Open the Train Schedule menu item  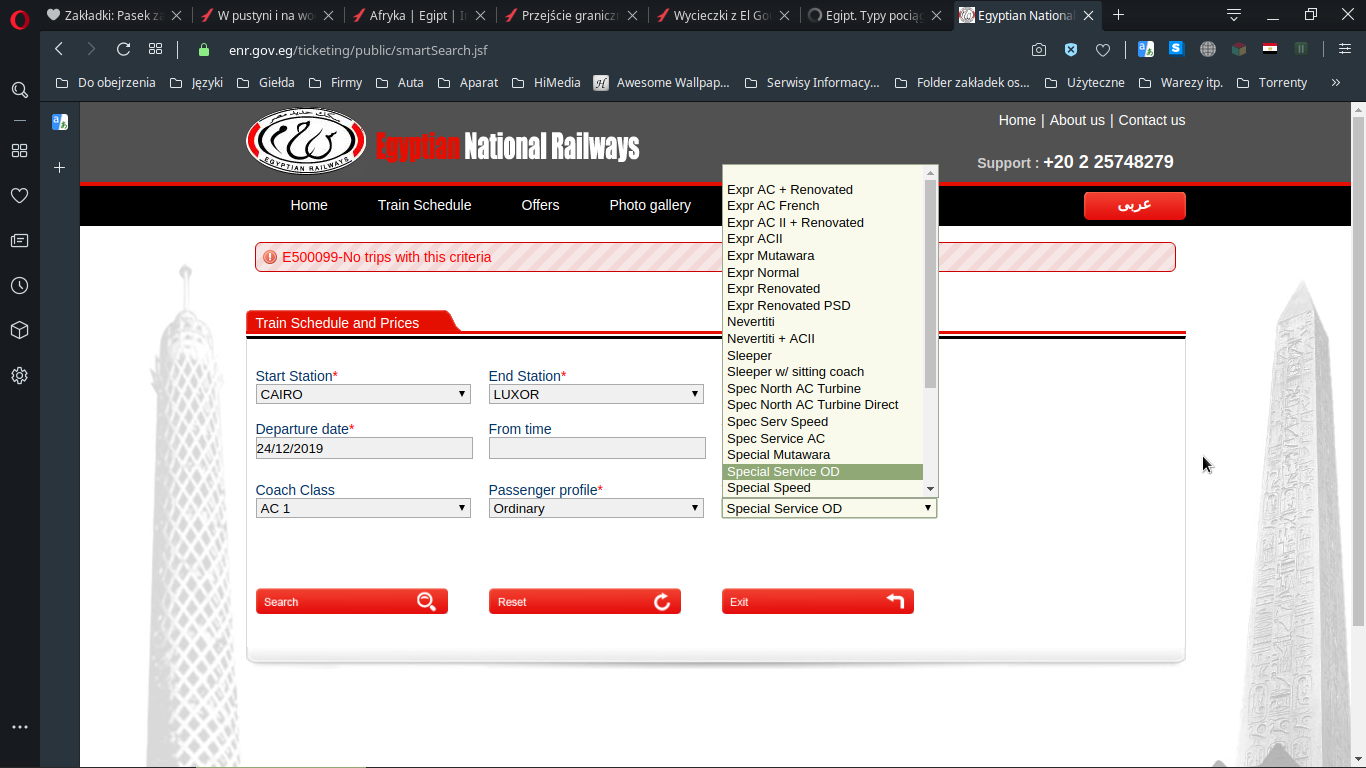pyautogui.click(x=424, y=205)
